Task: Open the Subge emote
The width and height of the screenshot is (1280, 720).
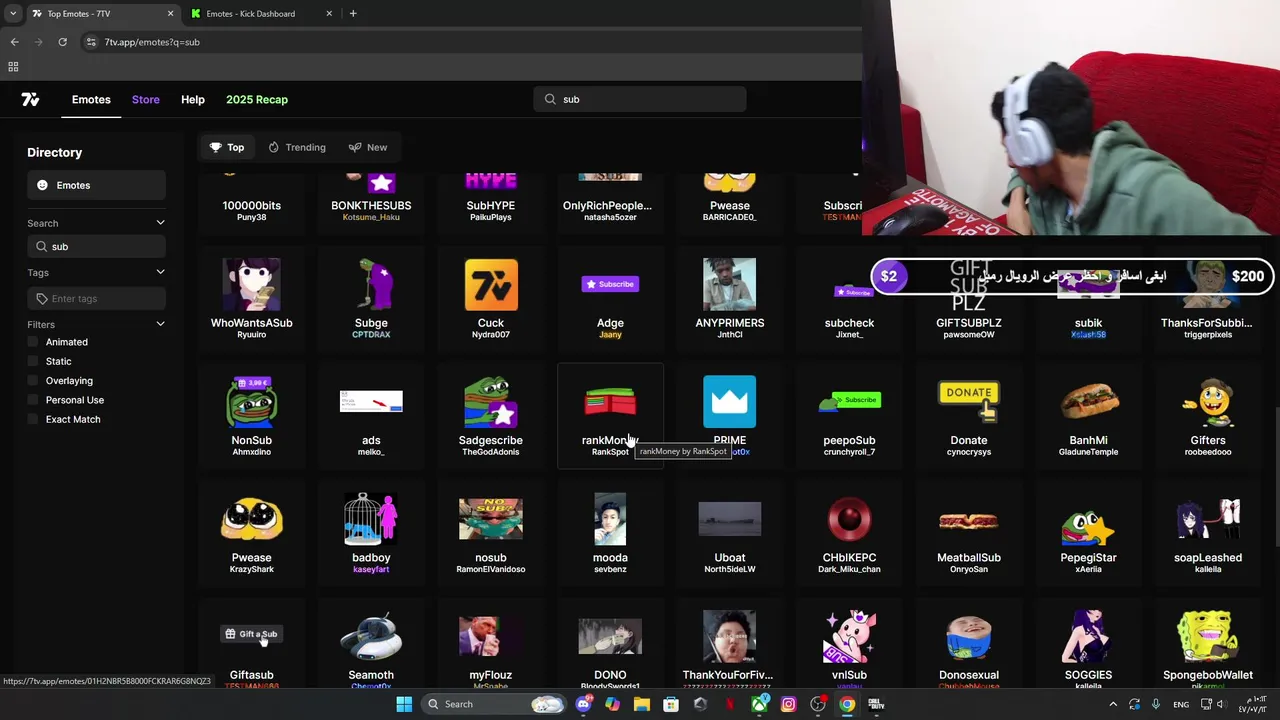Action: tap(371, 298)
